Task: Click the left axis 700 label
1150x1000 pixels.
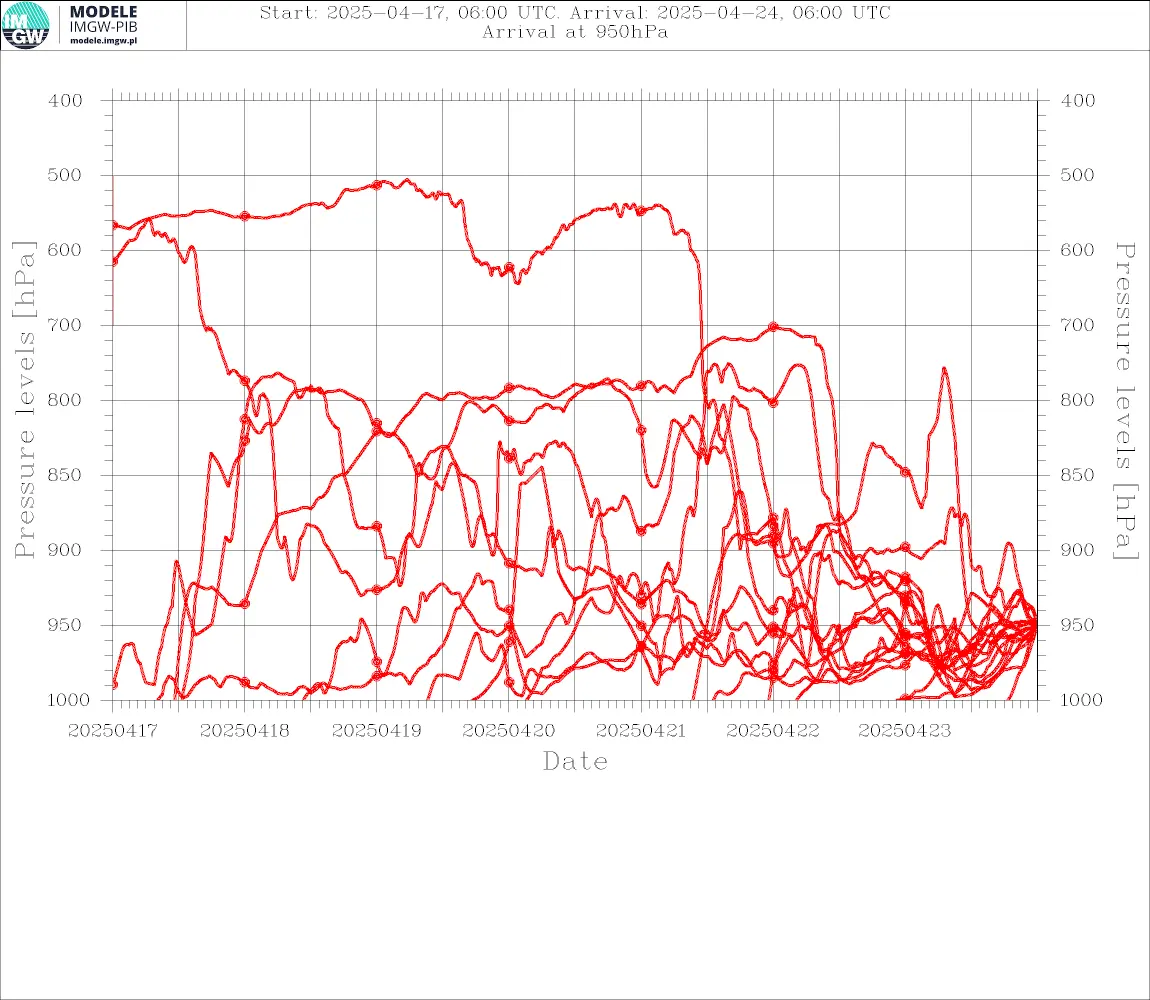Action: pyautogui.click(x=65, y=325)
